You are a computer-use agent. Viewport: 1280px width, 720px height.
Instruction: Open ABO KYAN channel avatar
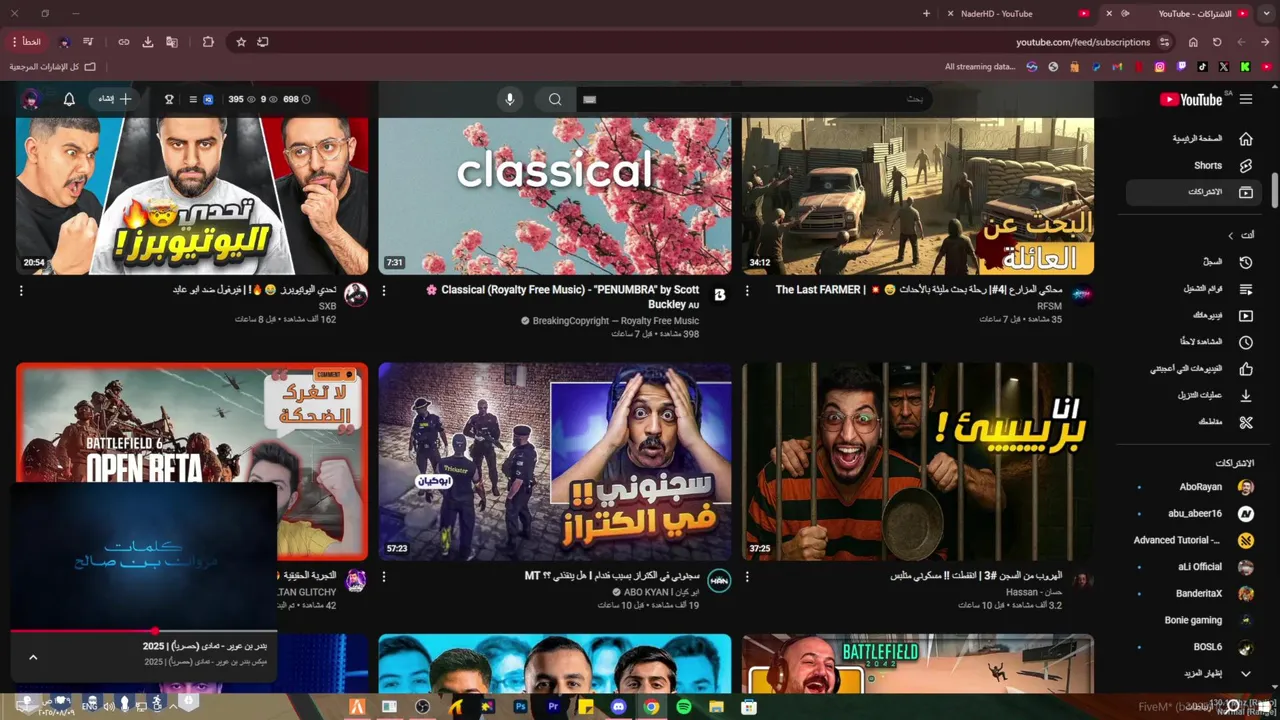click(x=719, y=581)
